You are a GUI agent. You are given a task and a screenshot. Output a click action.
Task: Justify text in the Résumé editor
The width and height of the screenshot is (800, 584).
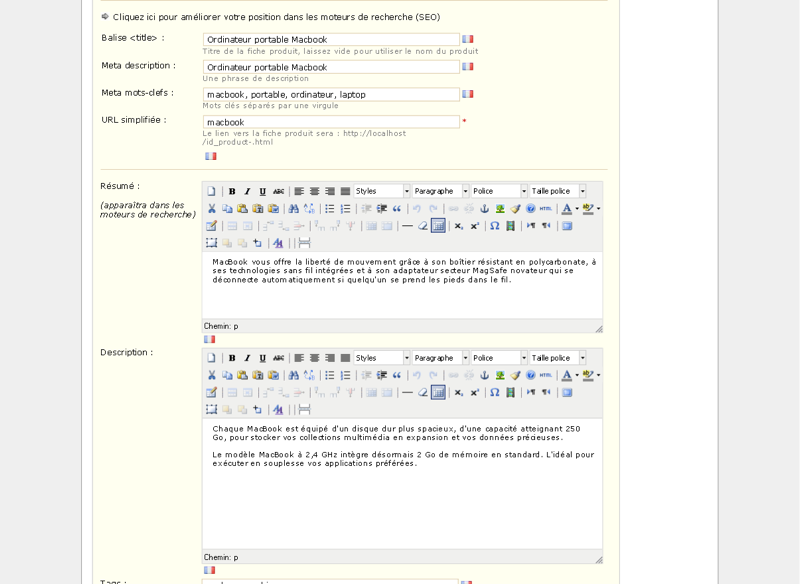[345, 191]
